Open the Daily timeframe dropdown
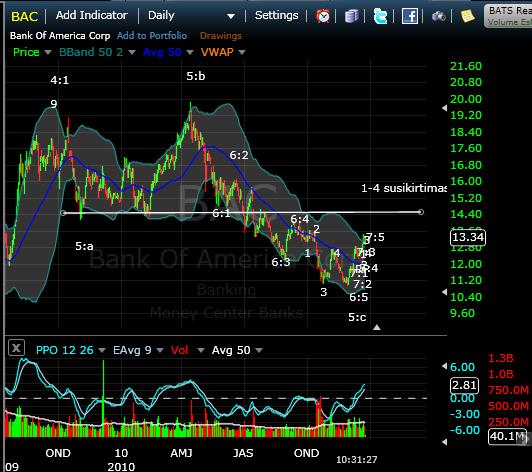Viewport: 532px width, 472px height. [x=191, y=16]
